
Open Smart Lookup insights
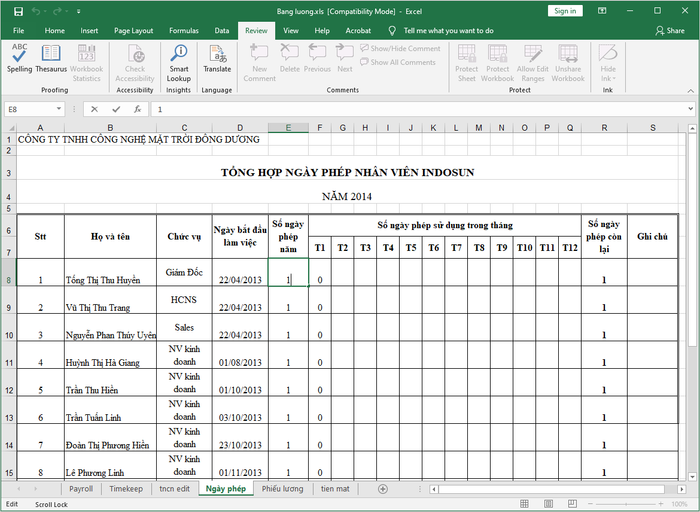click(x=179, y=63)
